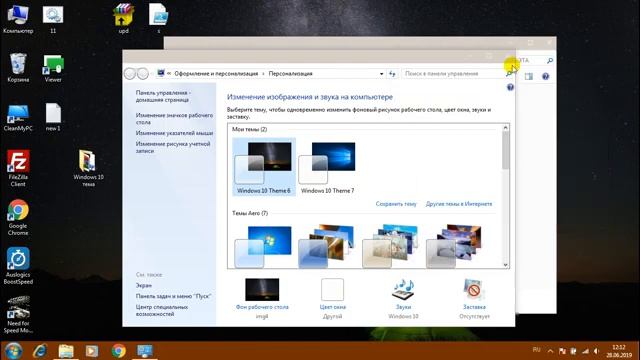
Task: Select third Aero theme thumbnail
Action: 391,247
